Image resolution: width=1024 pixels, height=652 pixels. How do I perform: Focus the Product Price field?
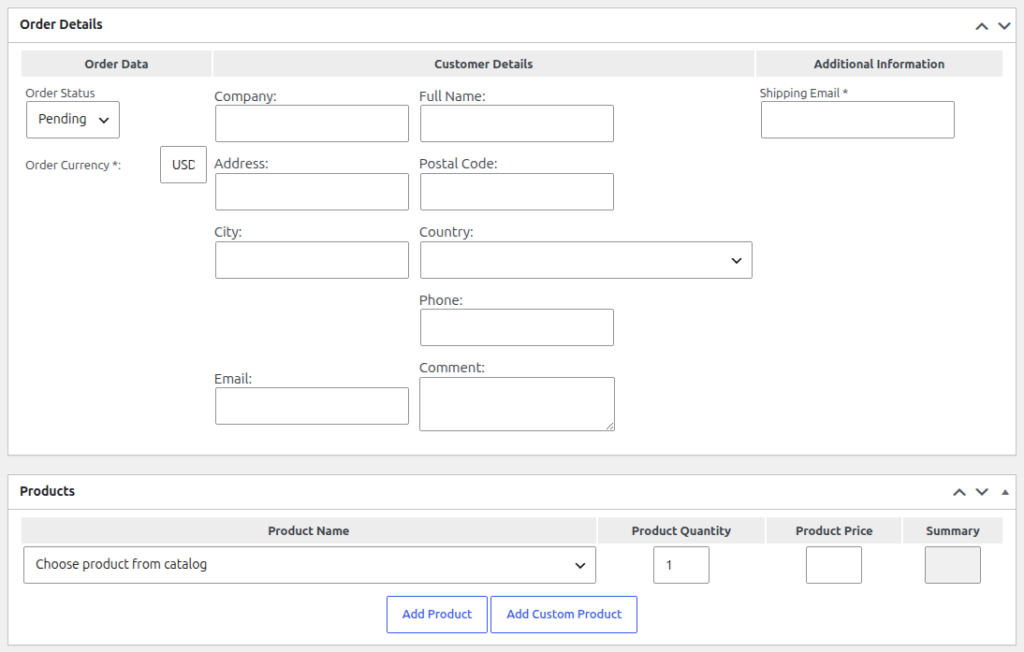coord(833,565)
